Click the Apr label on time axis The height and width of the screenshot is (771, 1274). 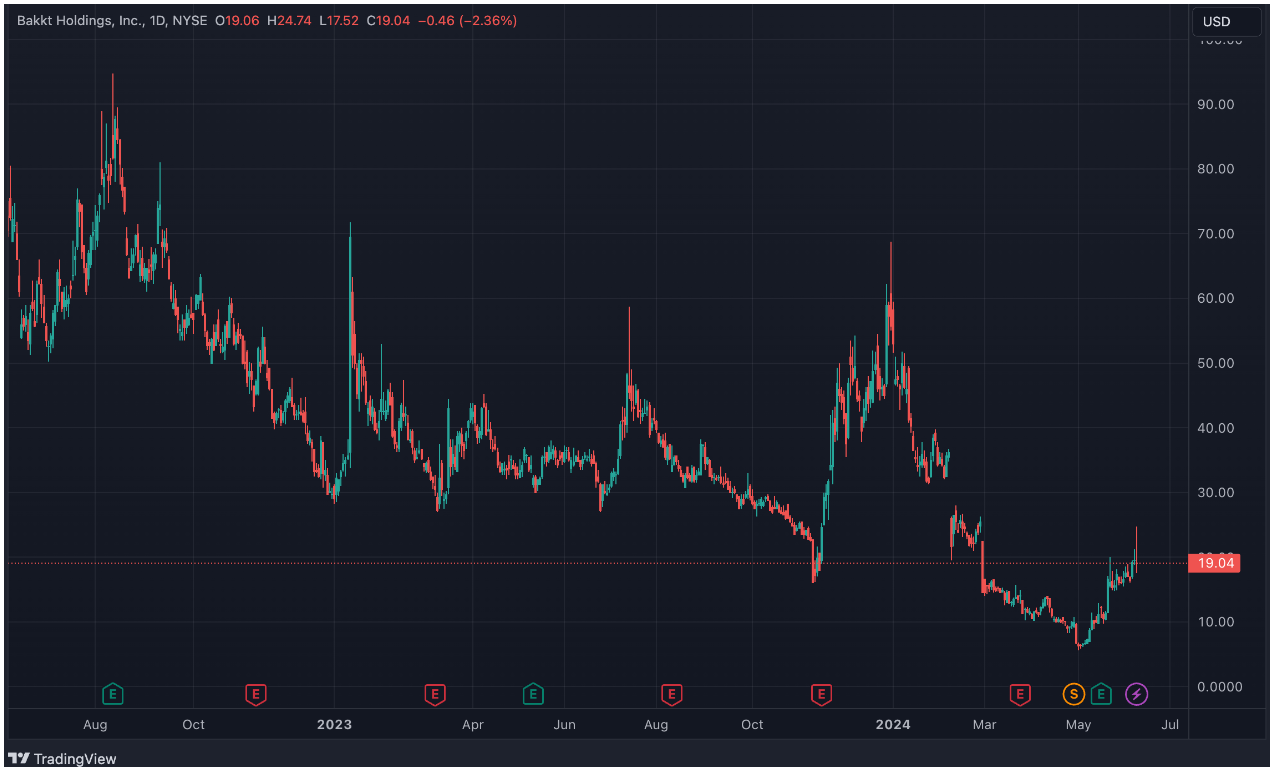tap(473, 724)
